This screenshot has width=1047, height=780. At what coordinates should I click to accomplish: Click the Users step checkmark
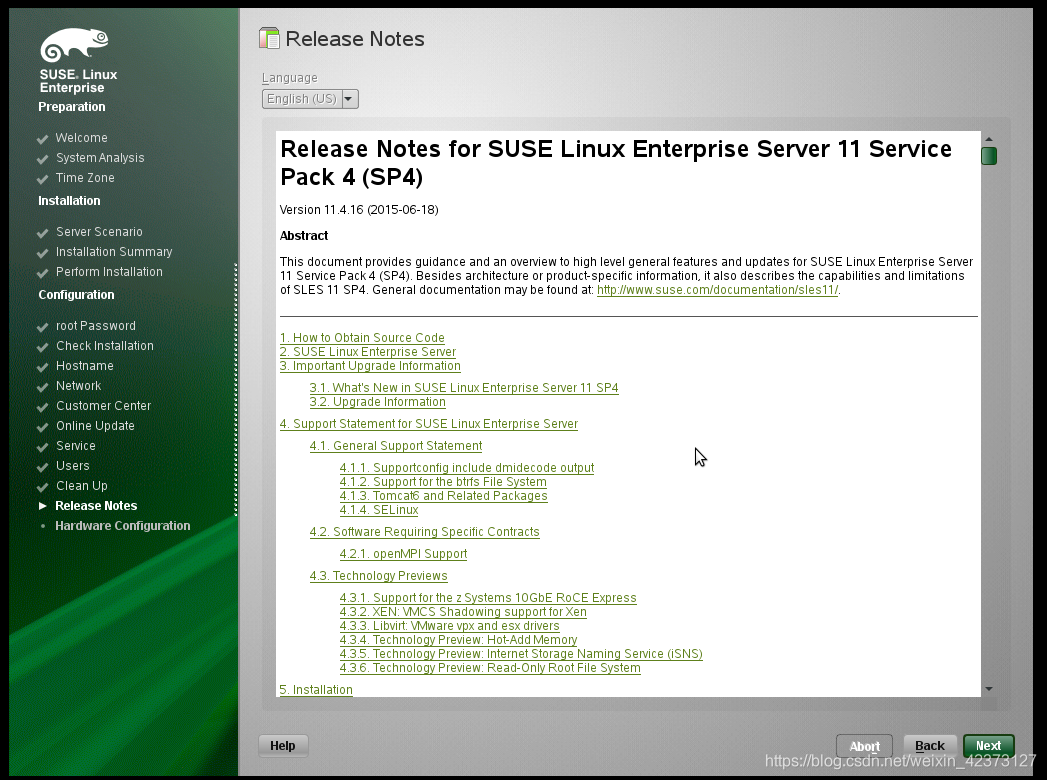pyautogui.click(x=43, y=467)
